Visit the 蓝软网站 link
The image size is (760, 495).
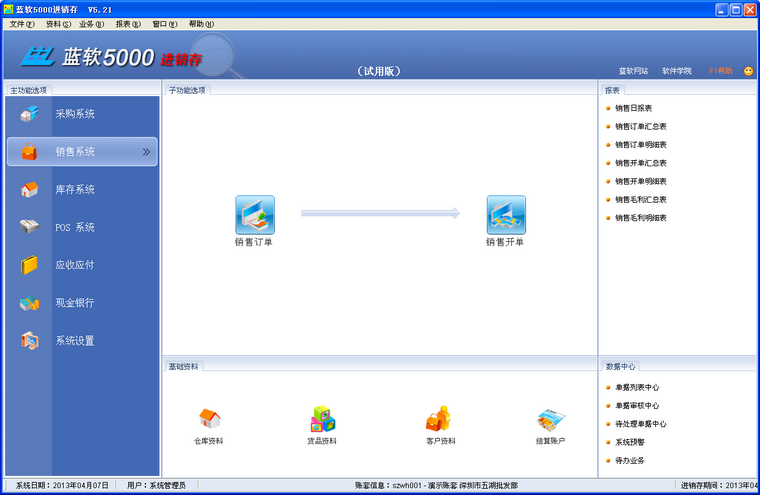click(x=633, y=71)
